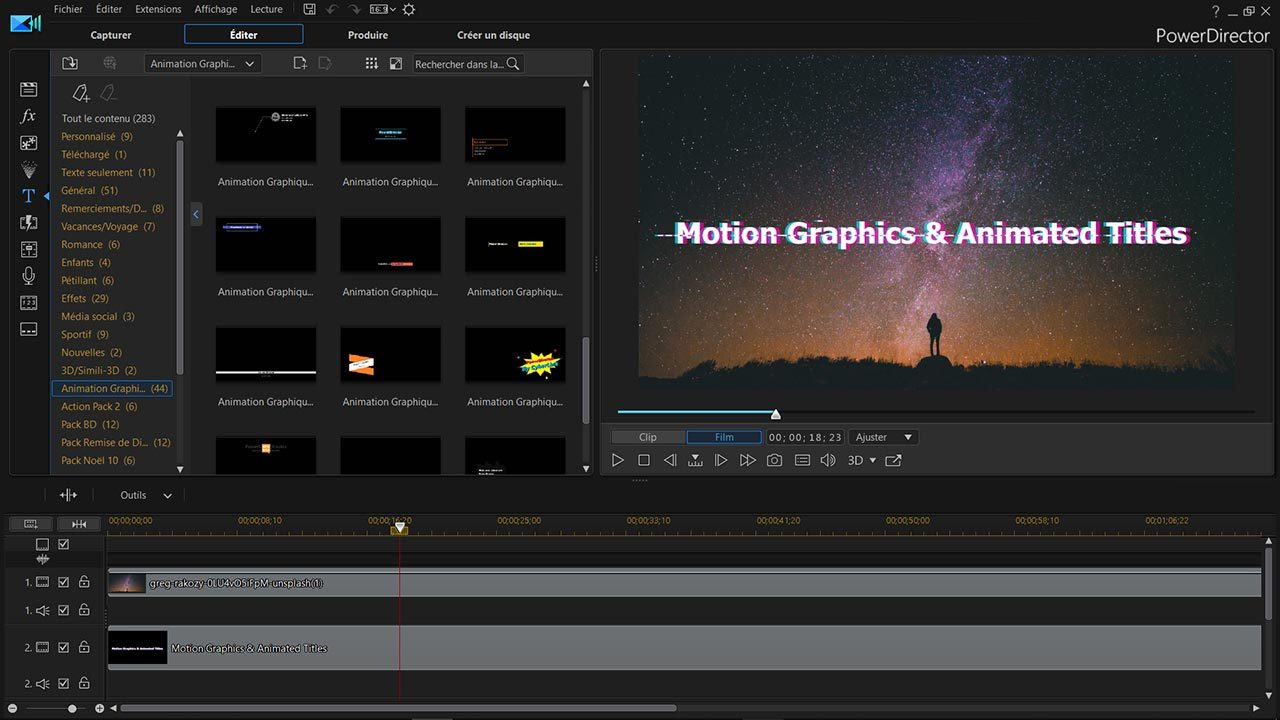Import title templates with the folder-arrow icon
The height and width of the screenshot is (720, 1280).
coord(70,63)
